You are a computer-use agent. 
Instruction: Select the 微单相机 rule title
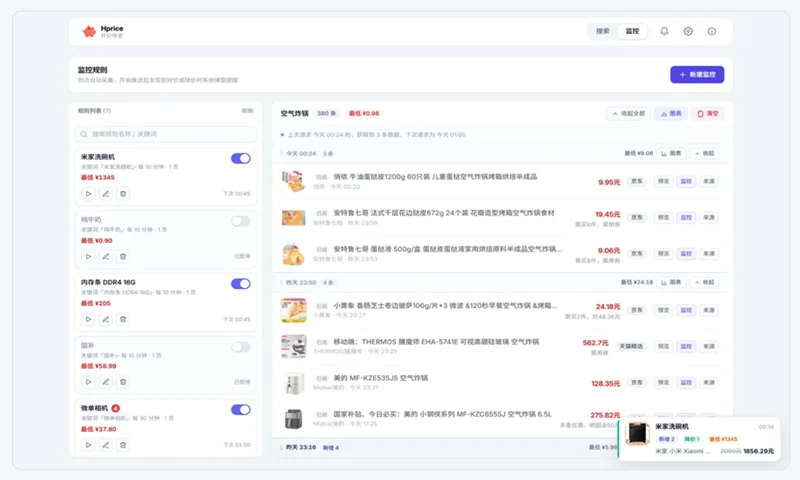coord(94,409)
